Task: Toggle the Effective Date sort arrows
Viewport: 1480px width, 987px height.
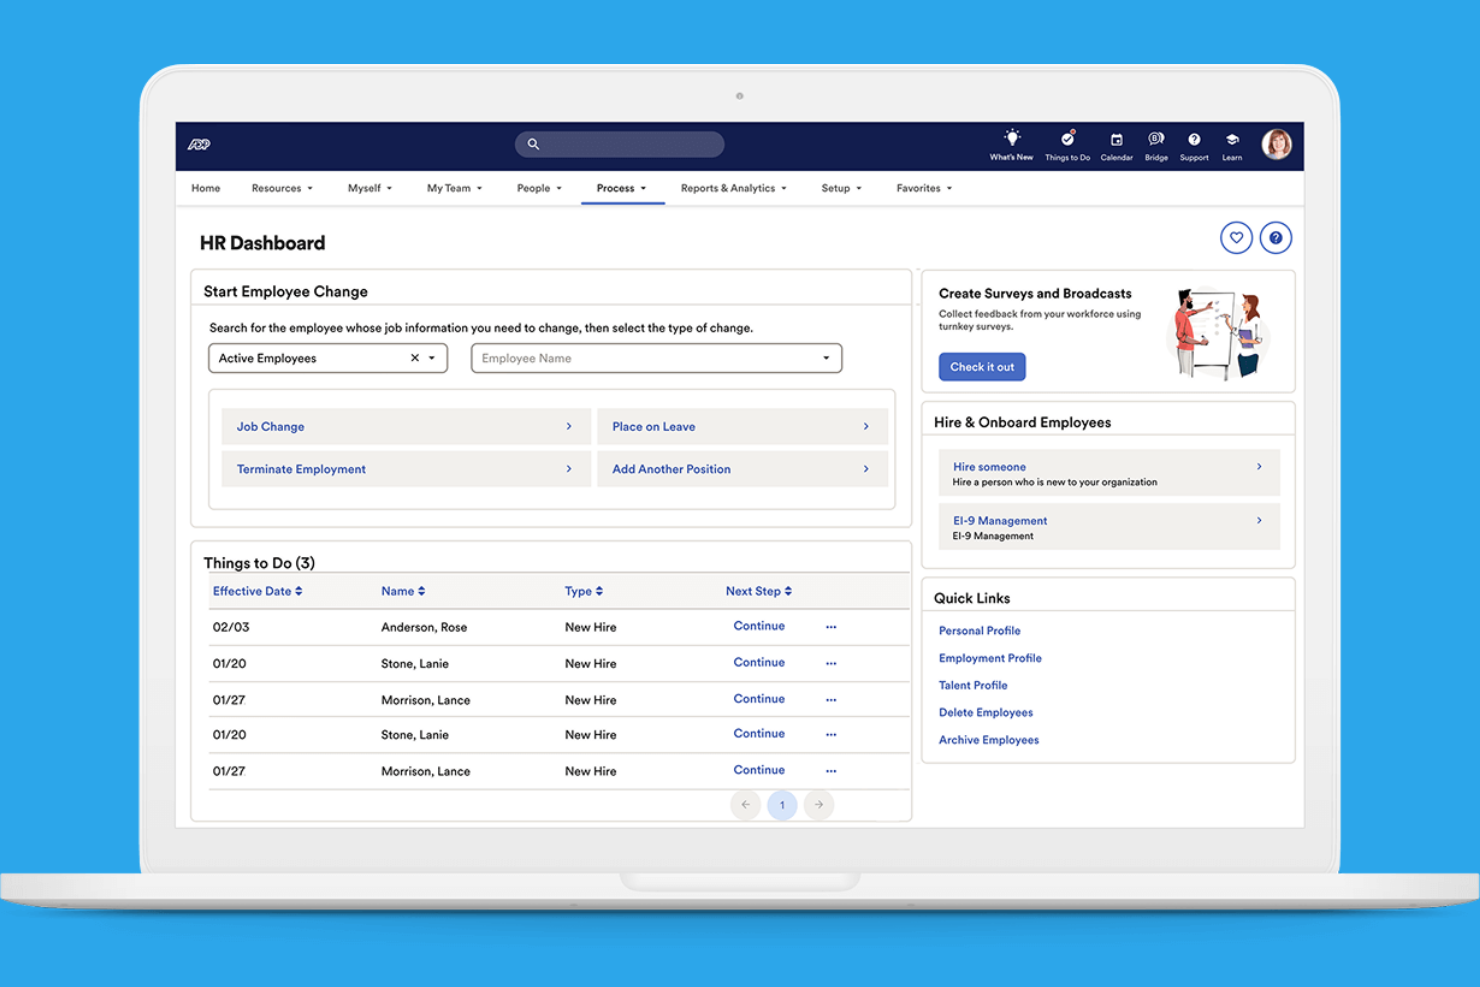Action: click(x=297, y=590)
